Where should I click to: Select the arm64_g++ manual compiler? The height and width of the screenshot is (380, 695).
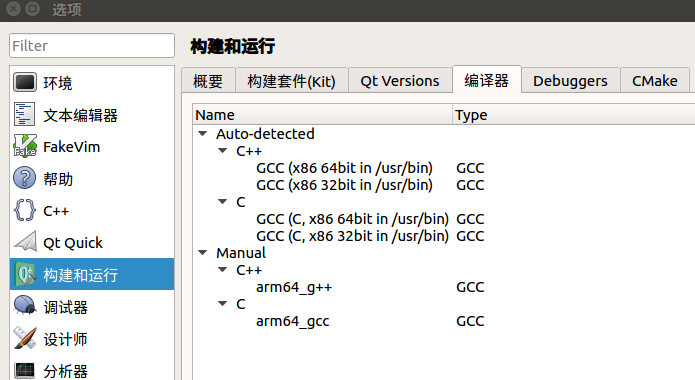pos(294,287)
